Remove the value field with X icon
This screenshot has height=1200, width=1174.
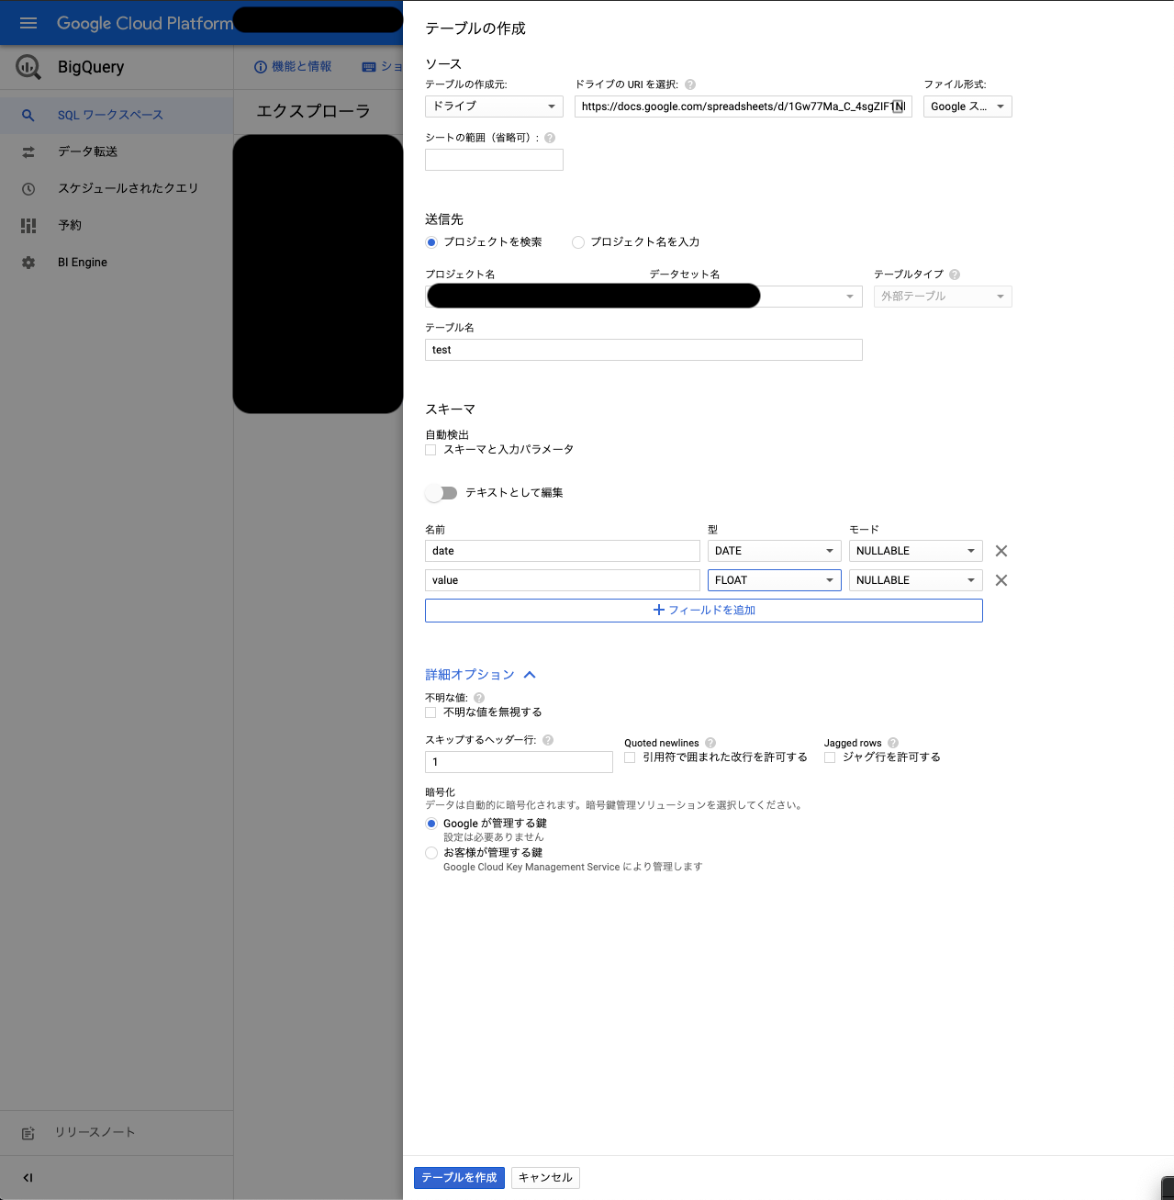click(1001, 580)
